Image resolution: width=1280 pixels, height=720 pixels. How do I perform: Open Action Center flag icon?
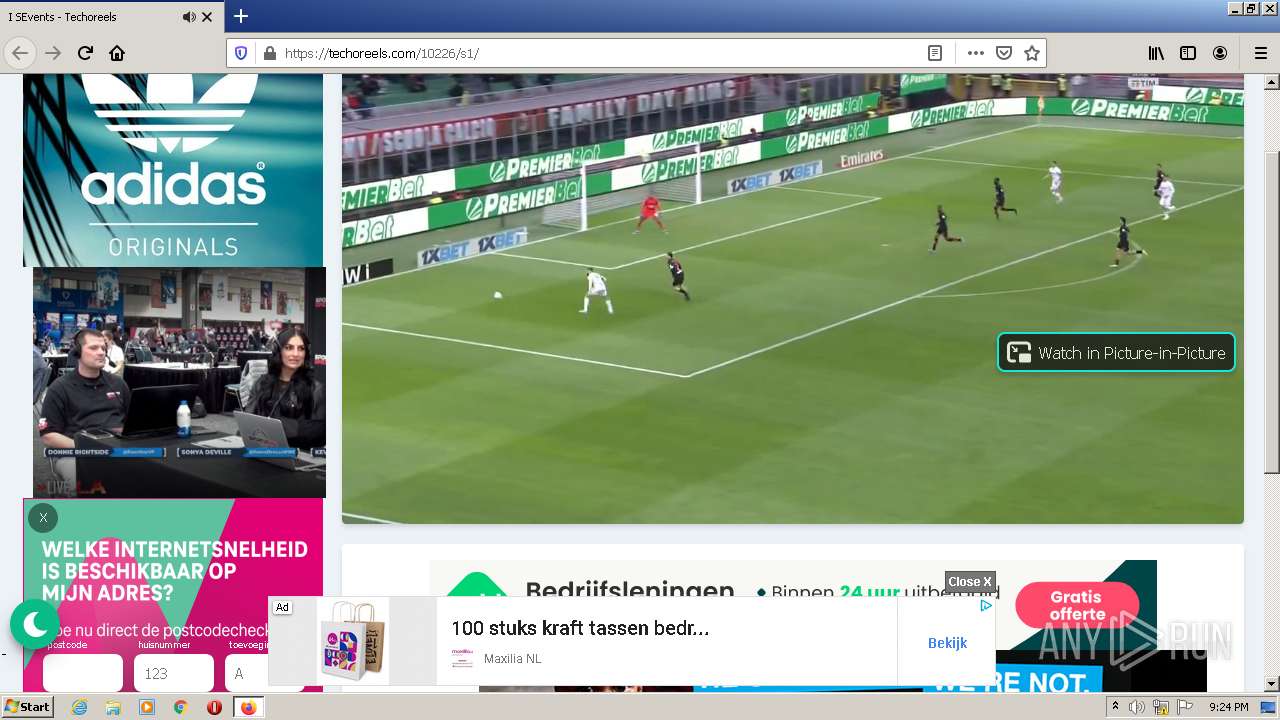(x=1185, y=707)
